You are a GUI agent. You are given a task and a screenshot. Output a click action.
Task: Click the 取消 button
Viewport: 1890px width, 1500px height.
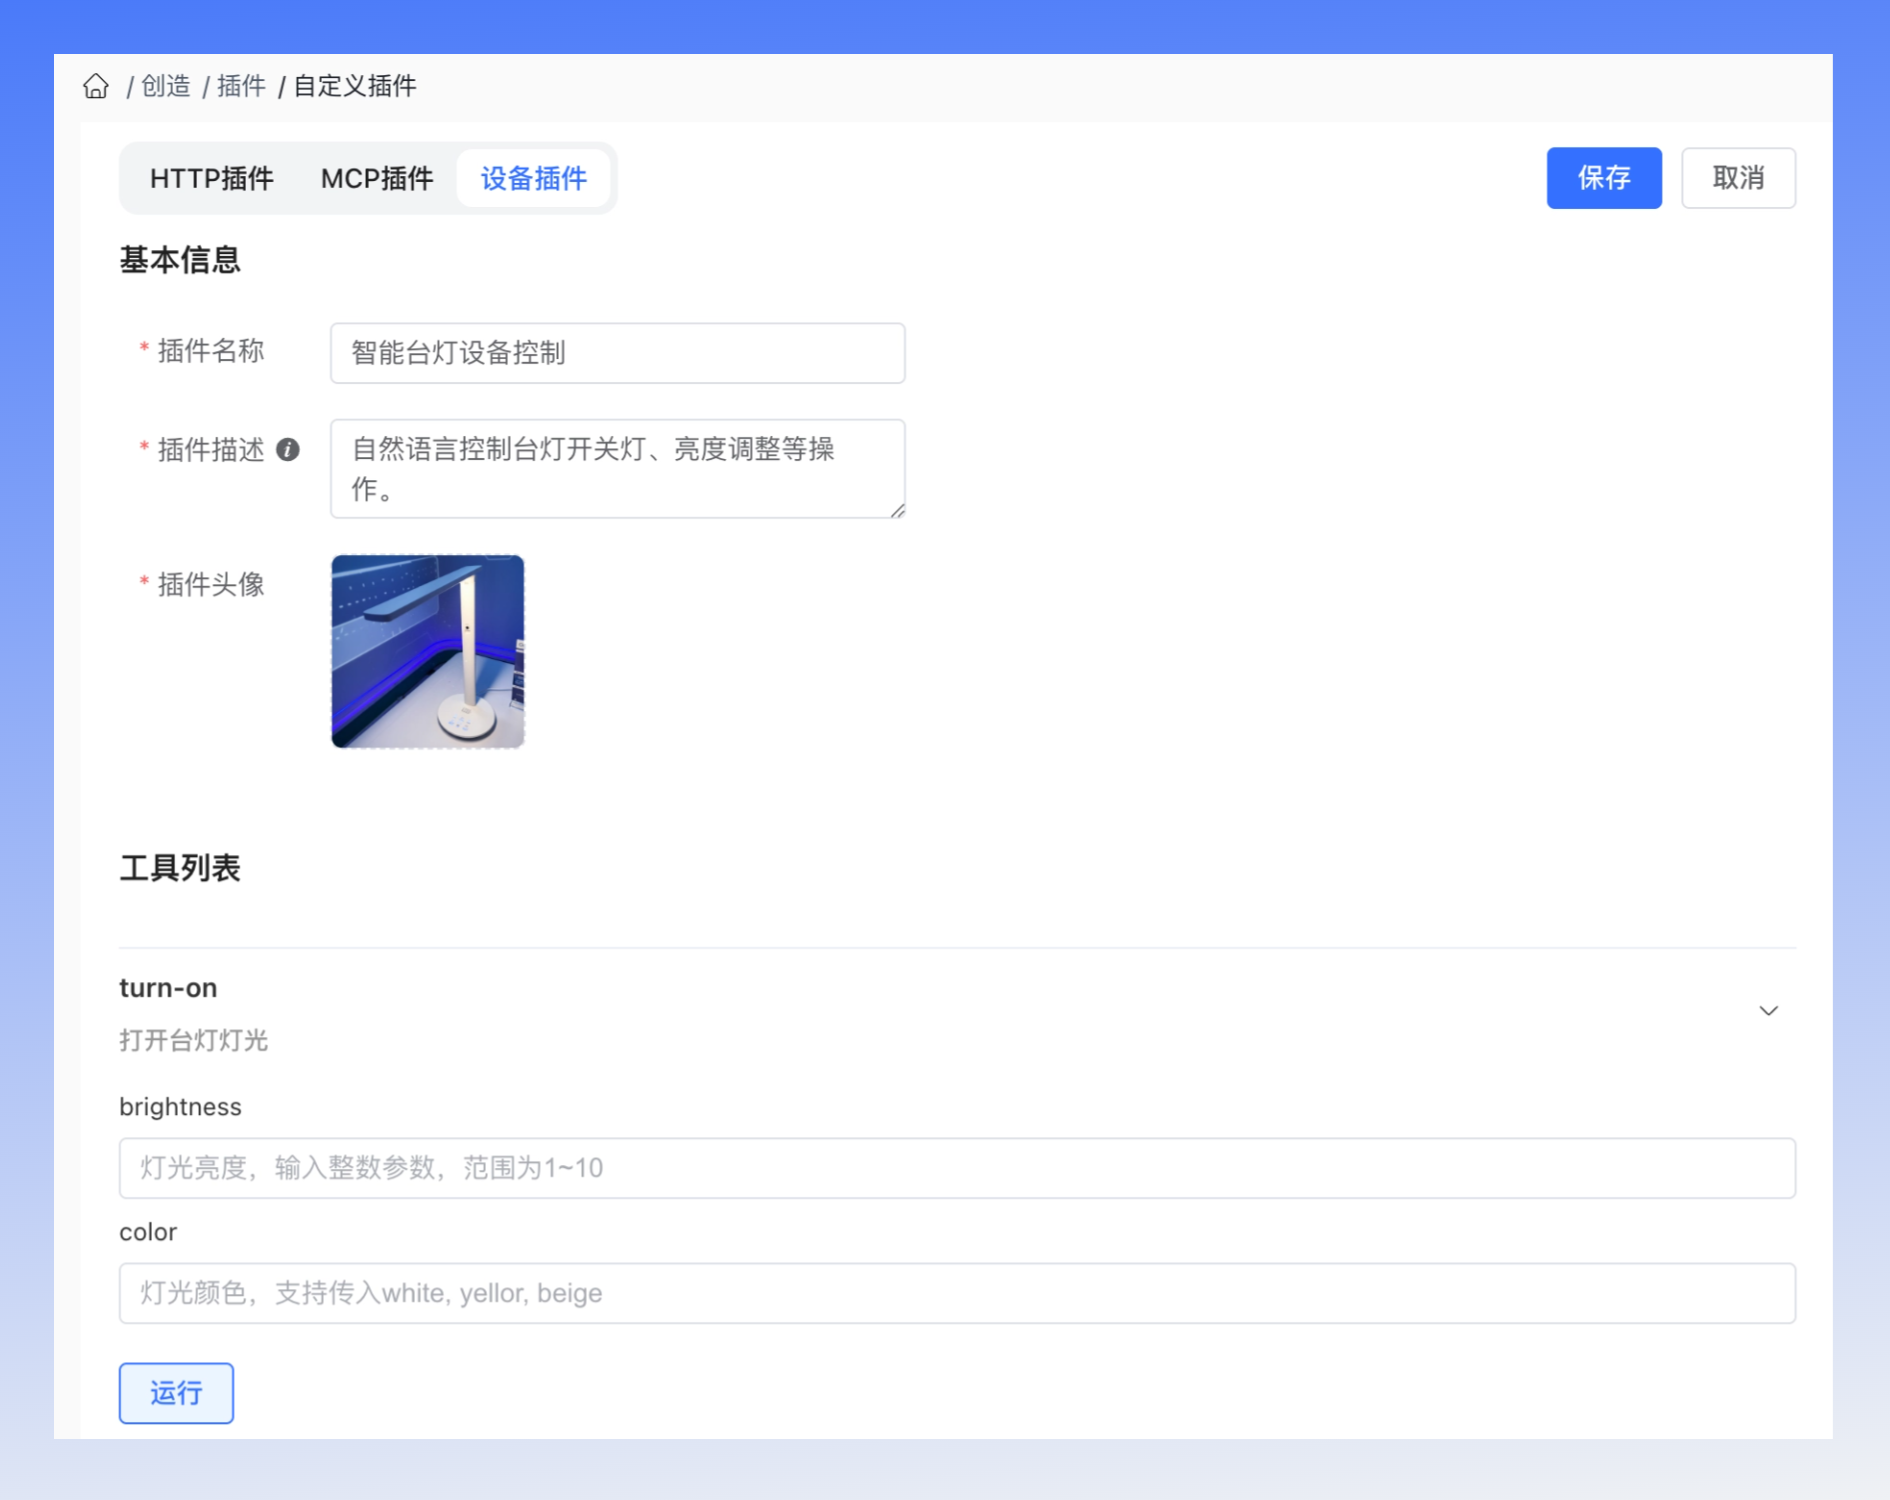(x=1738, y=178)
